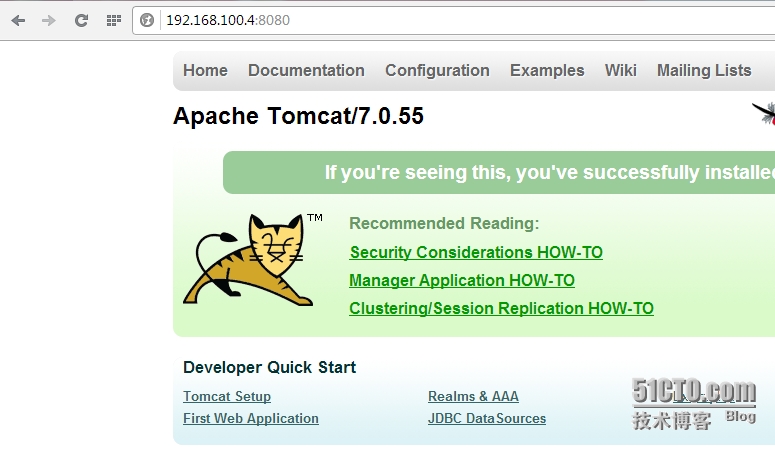The height and width of the screenshot is (449, 775).
Task: Reload the page with the refresh icon
Action: coord(81,20)
